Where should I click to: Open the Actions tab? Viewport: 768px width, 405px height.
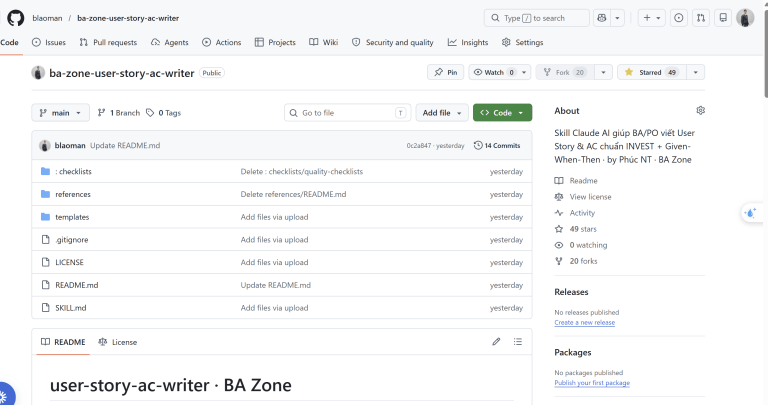point(221,43)
